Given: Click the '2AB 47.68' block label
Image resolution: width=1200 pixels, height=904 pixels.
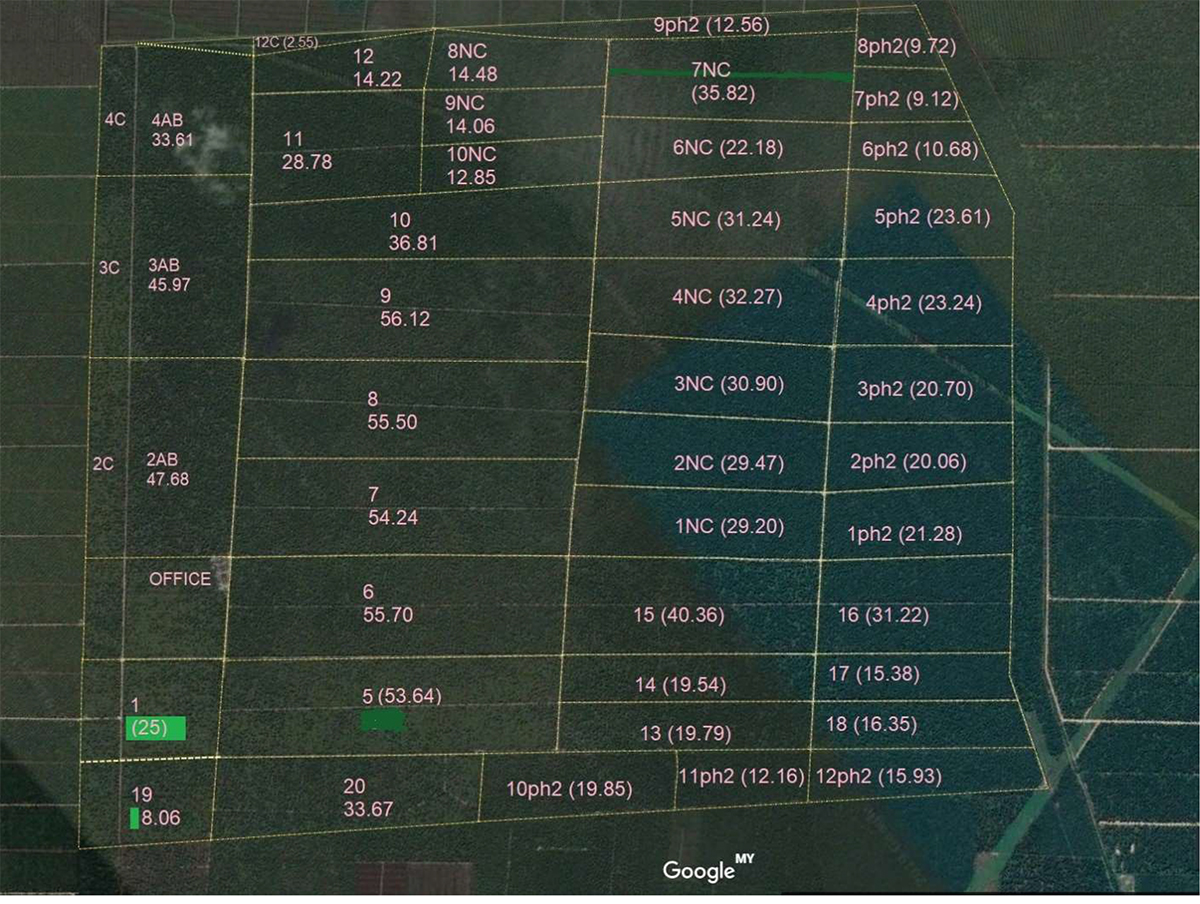Looking at the screenshot, I should pyautogui.click(x=167, y=469).
